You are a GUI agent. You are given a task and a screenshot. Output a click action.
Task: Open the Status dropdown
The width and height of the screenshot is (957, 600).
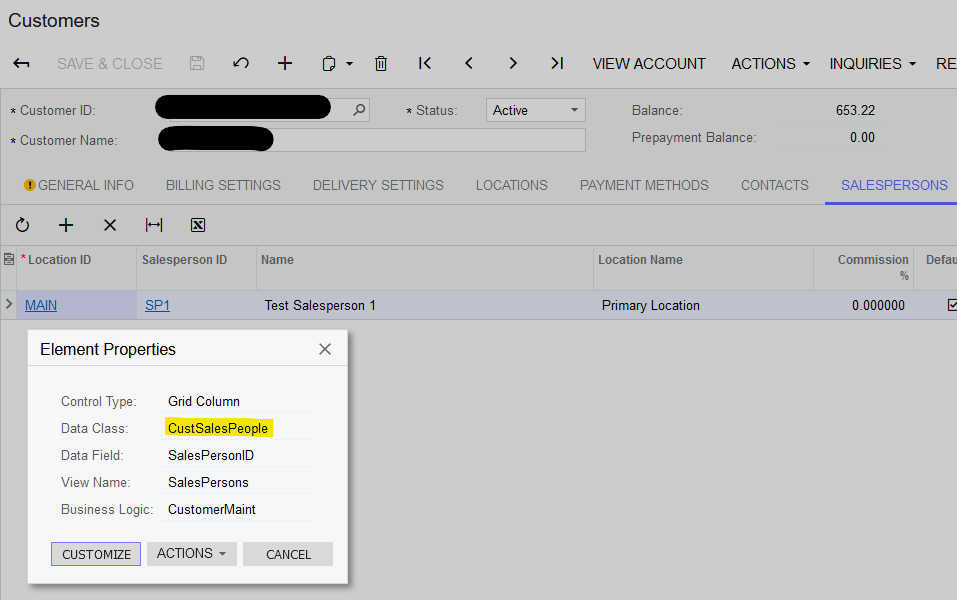[x=535, y=110]
